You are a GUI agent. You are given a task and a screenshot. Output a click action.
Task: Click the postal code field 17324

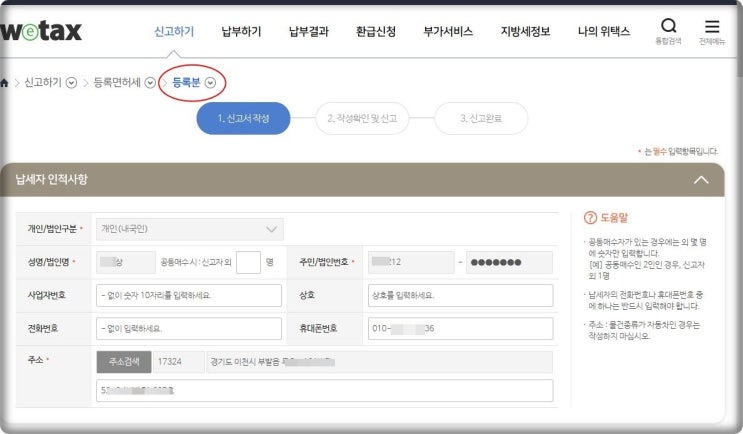coord(179,362)
